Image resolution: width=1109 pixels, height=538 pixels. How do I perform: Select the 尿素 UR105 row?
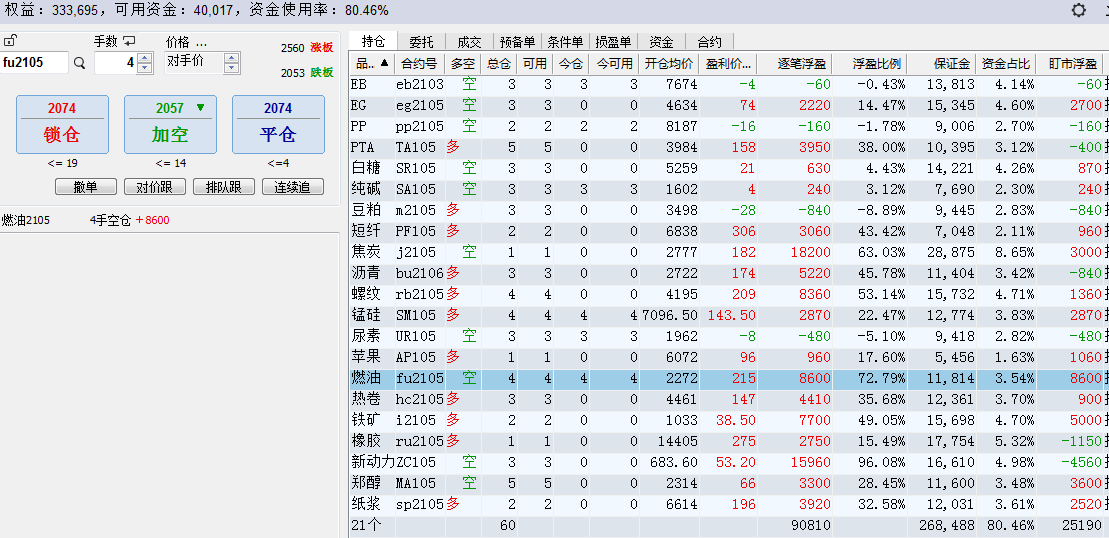tap(728, 336)
